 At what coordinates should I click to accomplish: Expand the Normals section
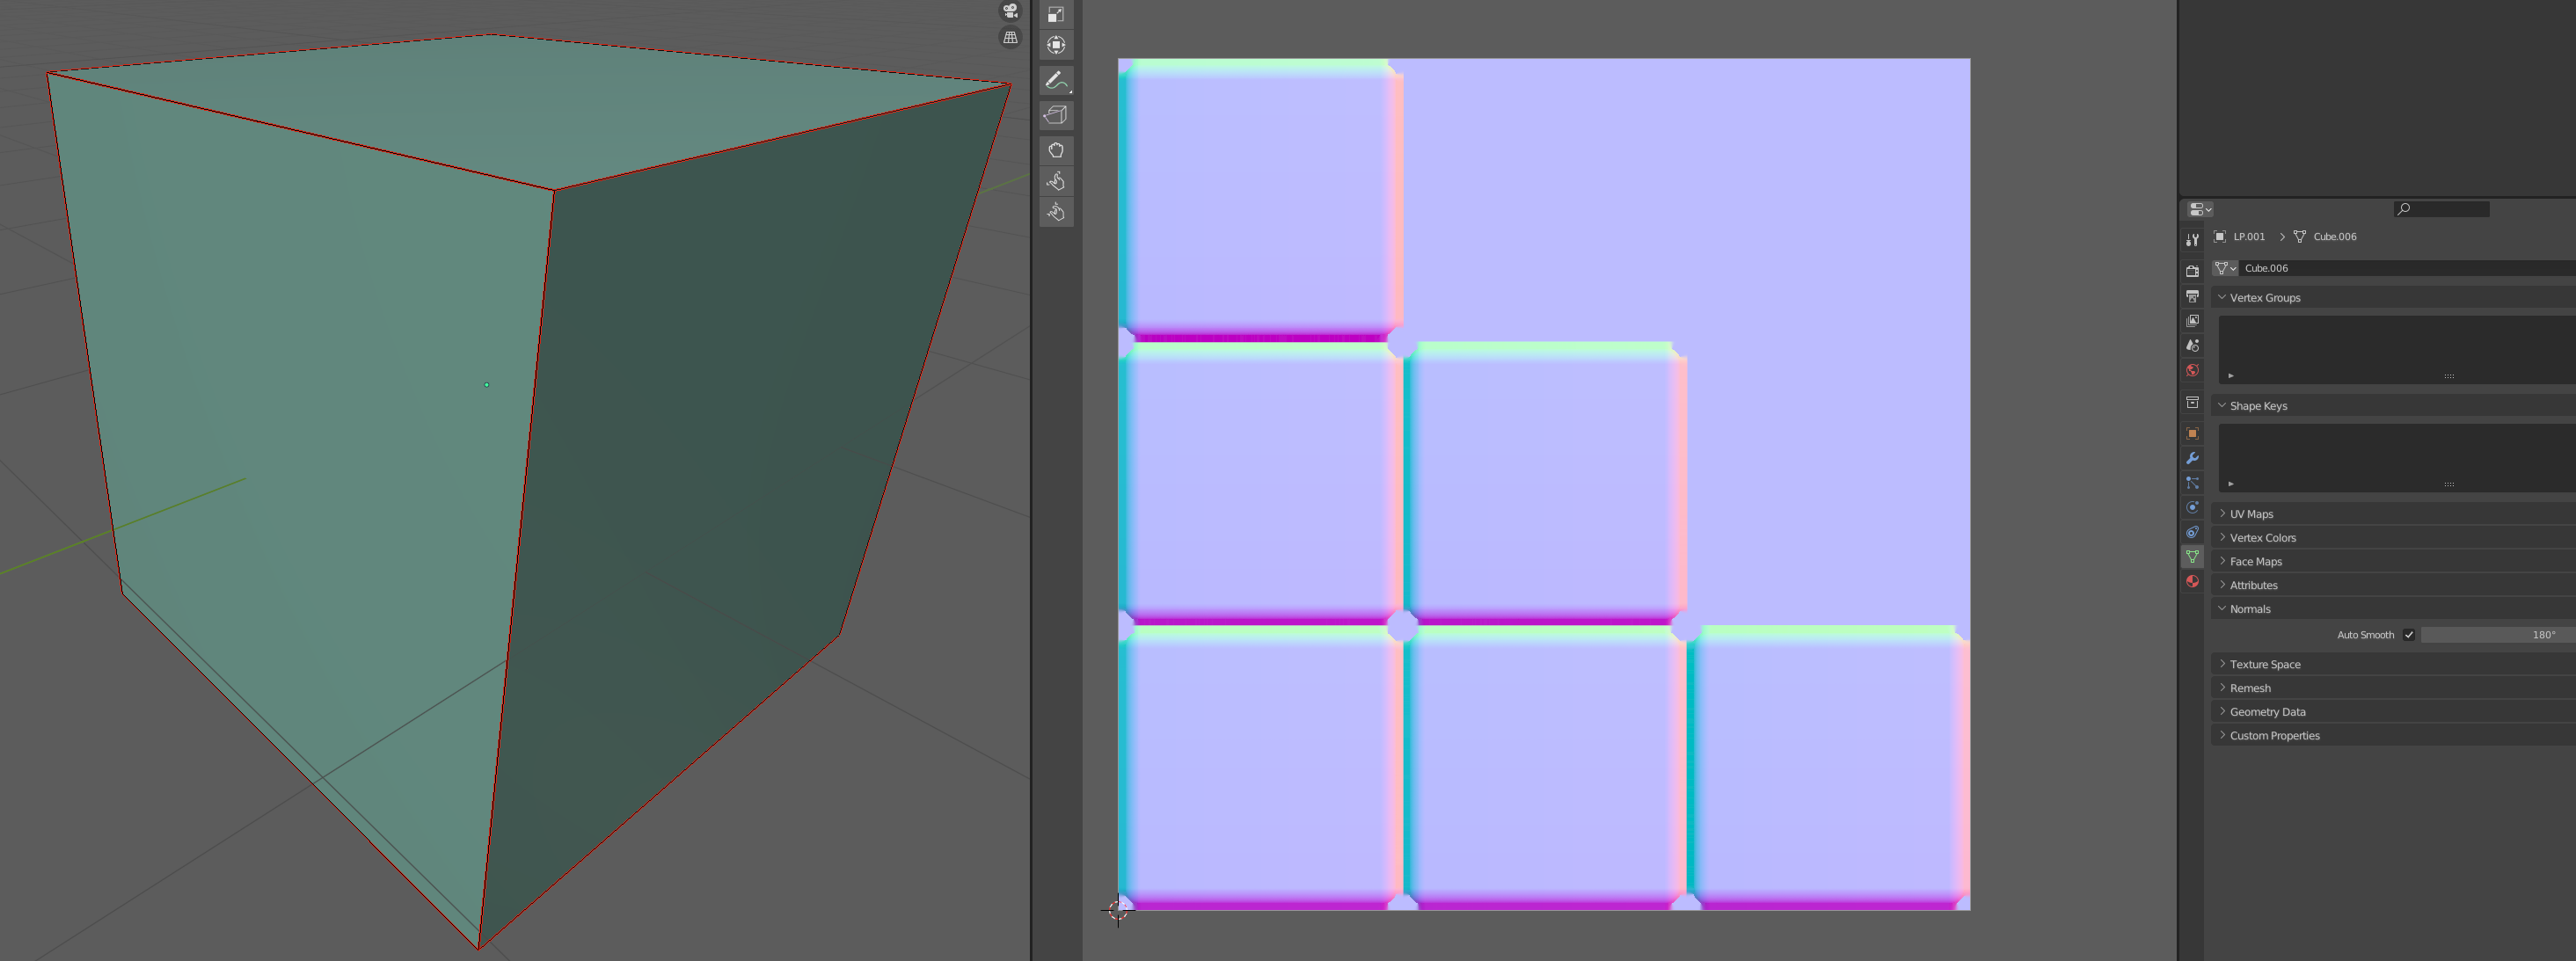pyautogui.click(x=2252, y=608)
